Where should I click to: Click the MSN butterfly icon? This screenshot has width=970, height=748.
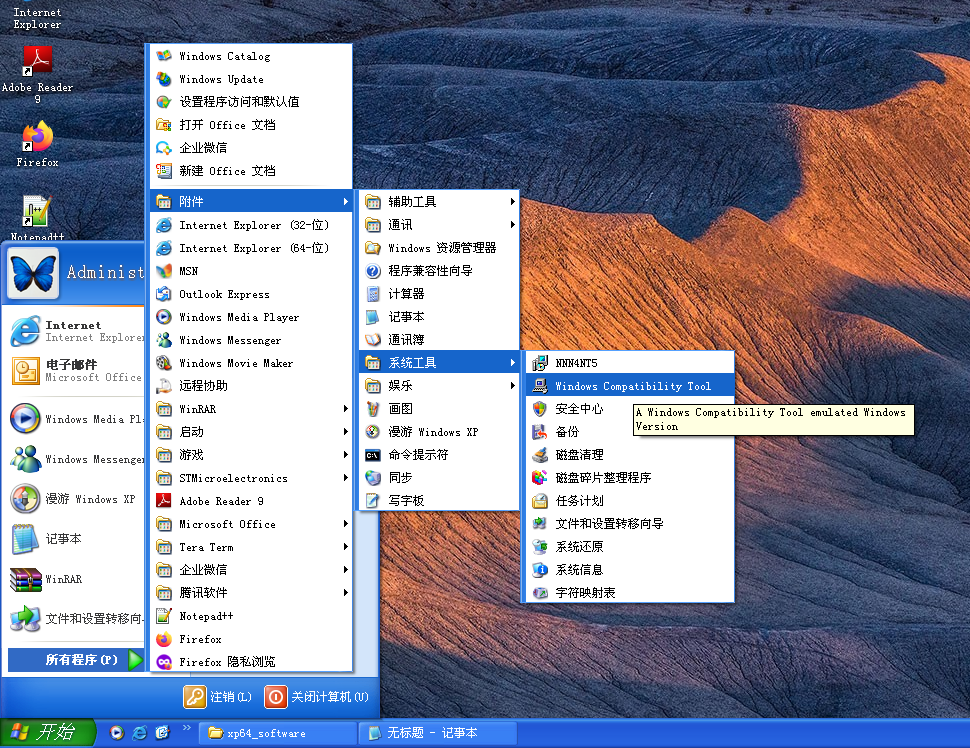pos(164,271)
